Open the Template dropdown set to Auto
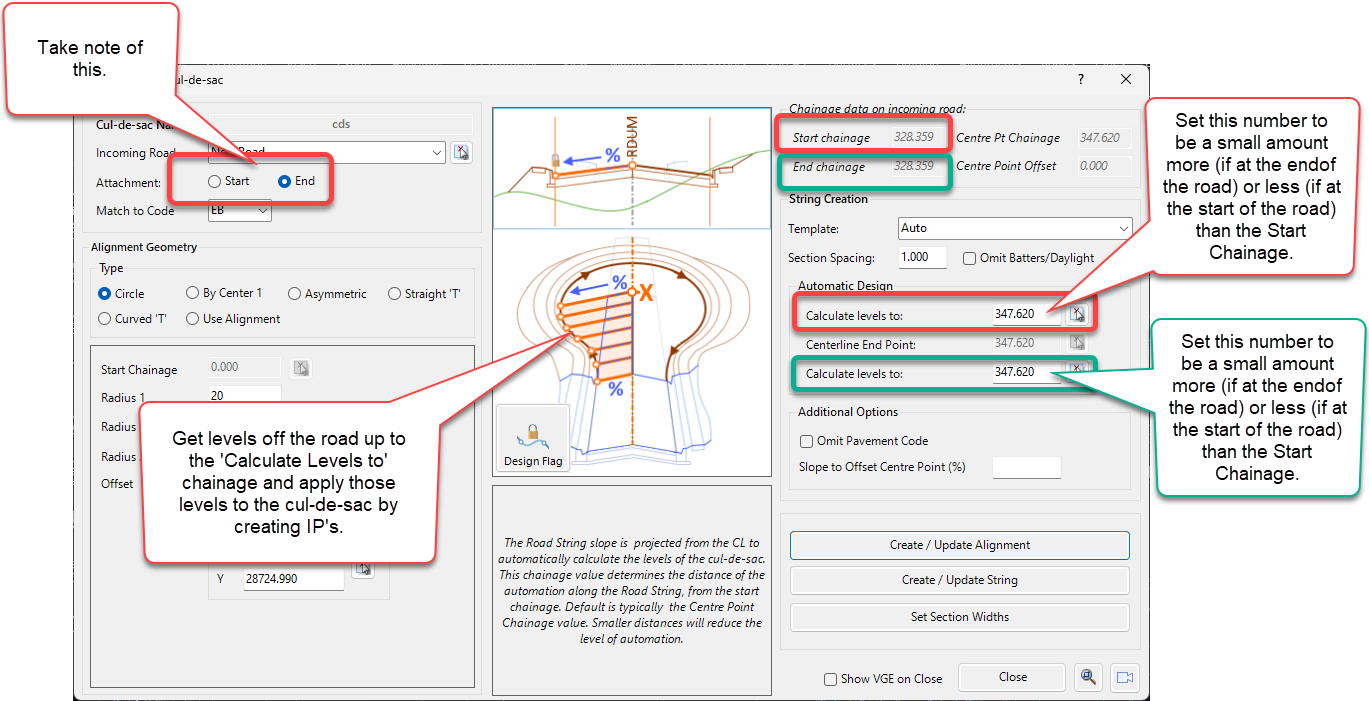The height and width of the screenshot is (701, 1369). click(1014, 228)
